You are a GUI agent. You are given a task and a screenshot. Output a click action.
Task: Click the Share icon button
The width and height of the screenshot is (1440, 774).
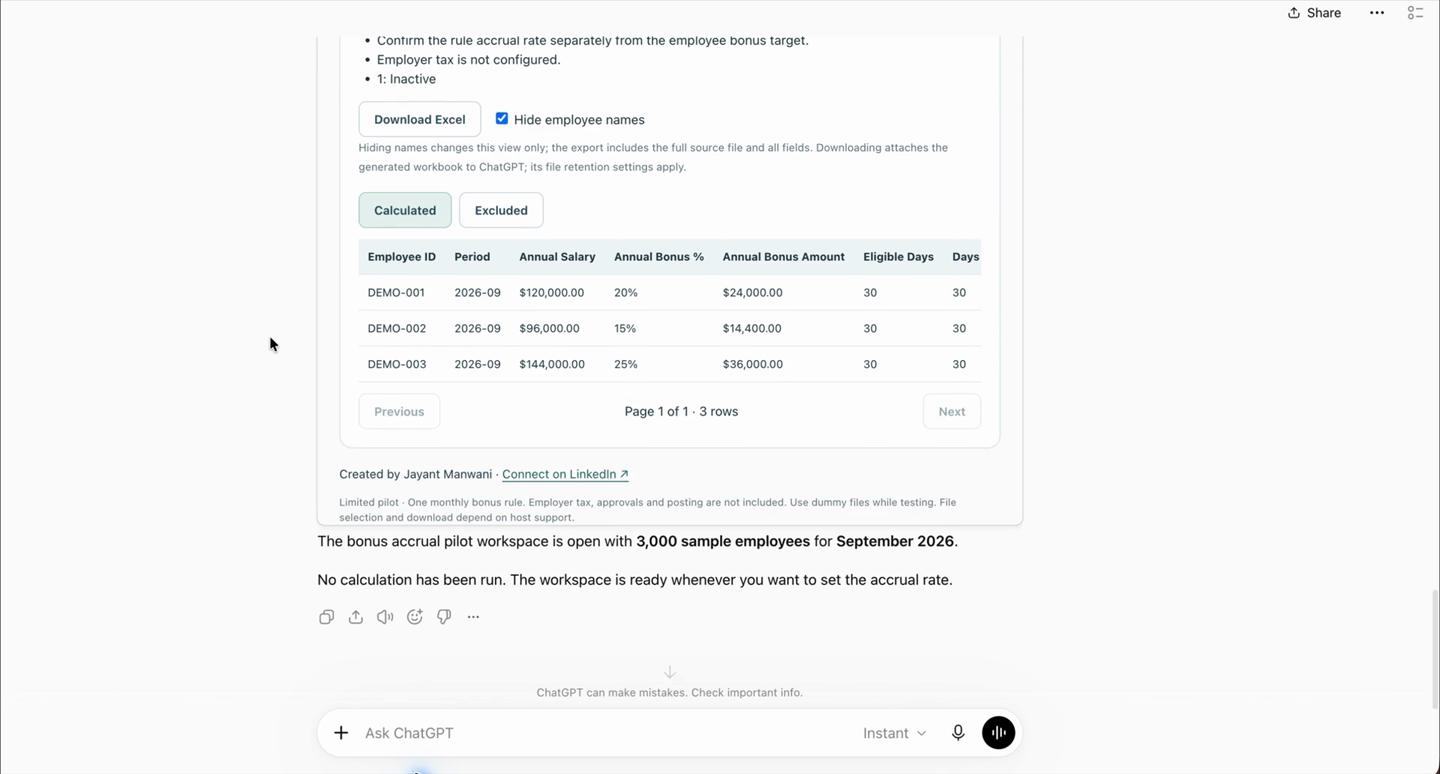pos(1314,13)
